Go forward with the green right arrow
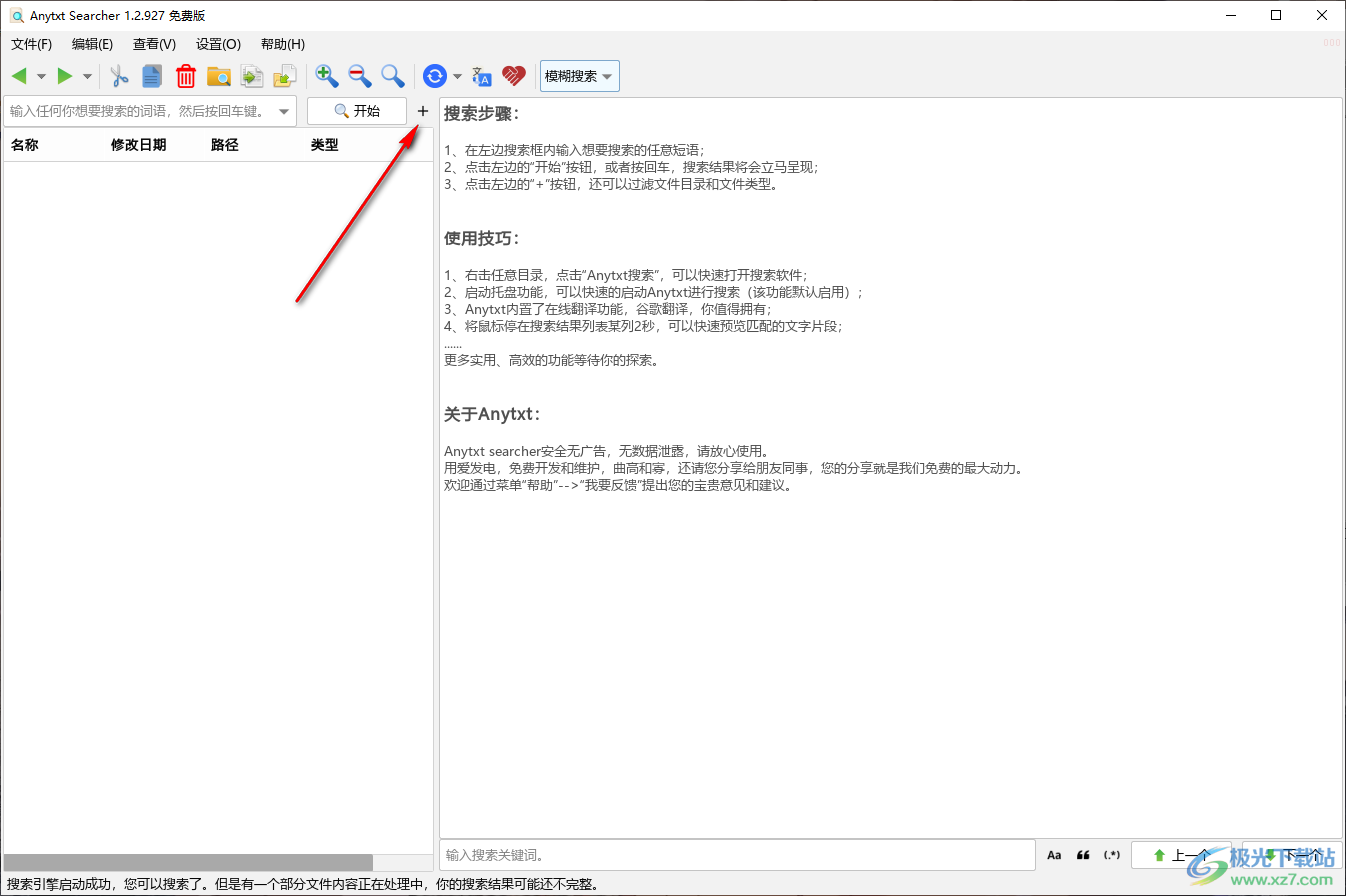 [x=65, y=76]
